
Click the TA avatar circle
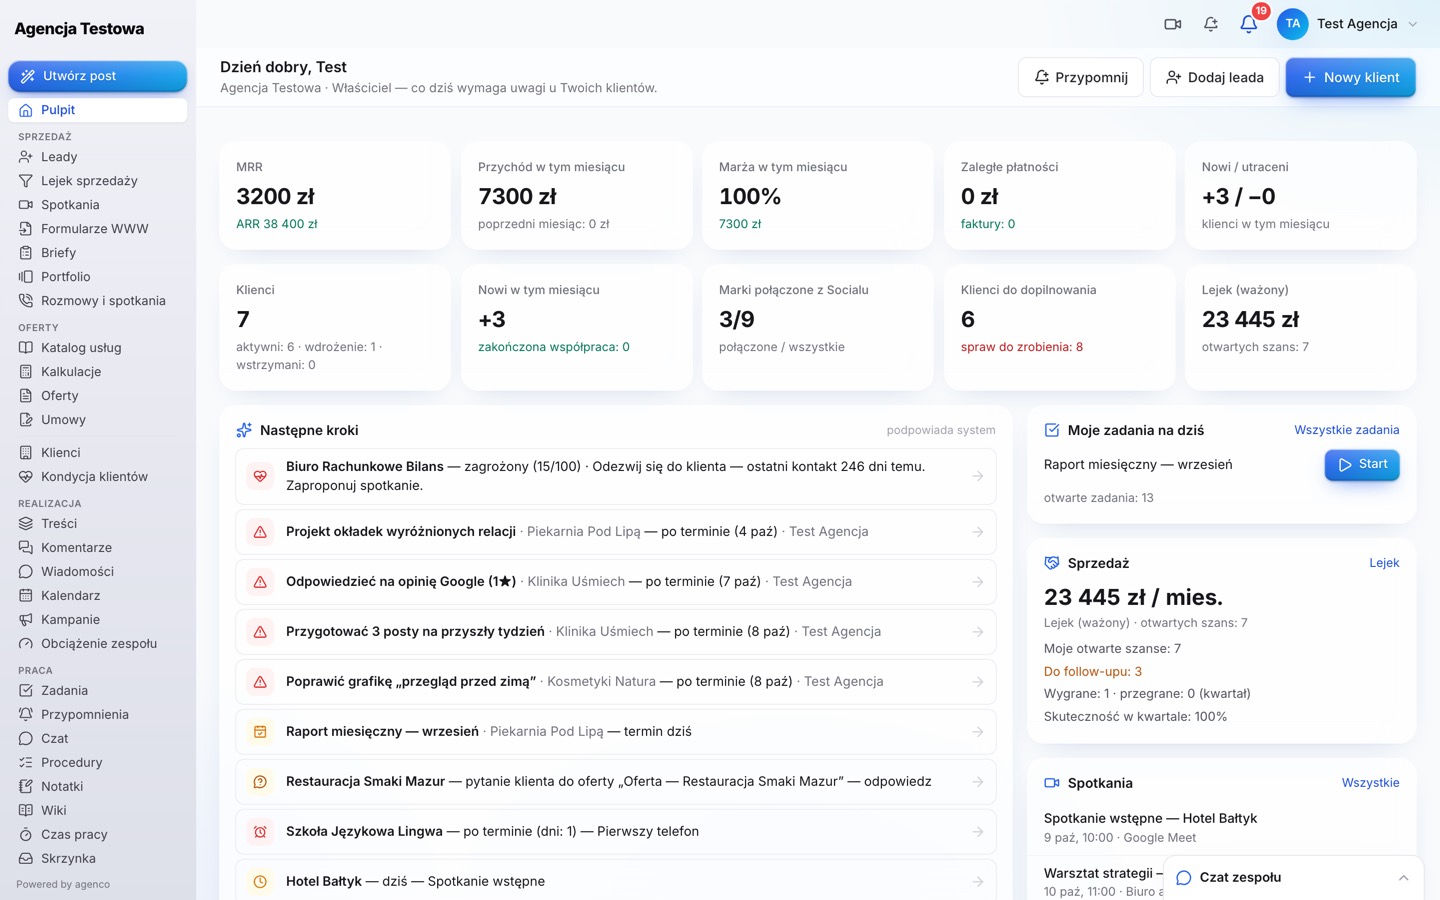1293,24
